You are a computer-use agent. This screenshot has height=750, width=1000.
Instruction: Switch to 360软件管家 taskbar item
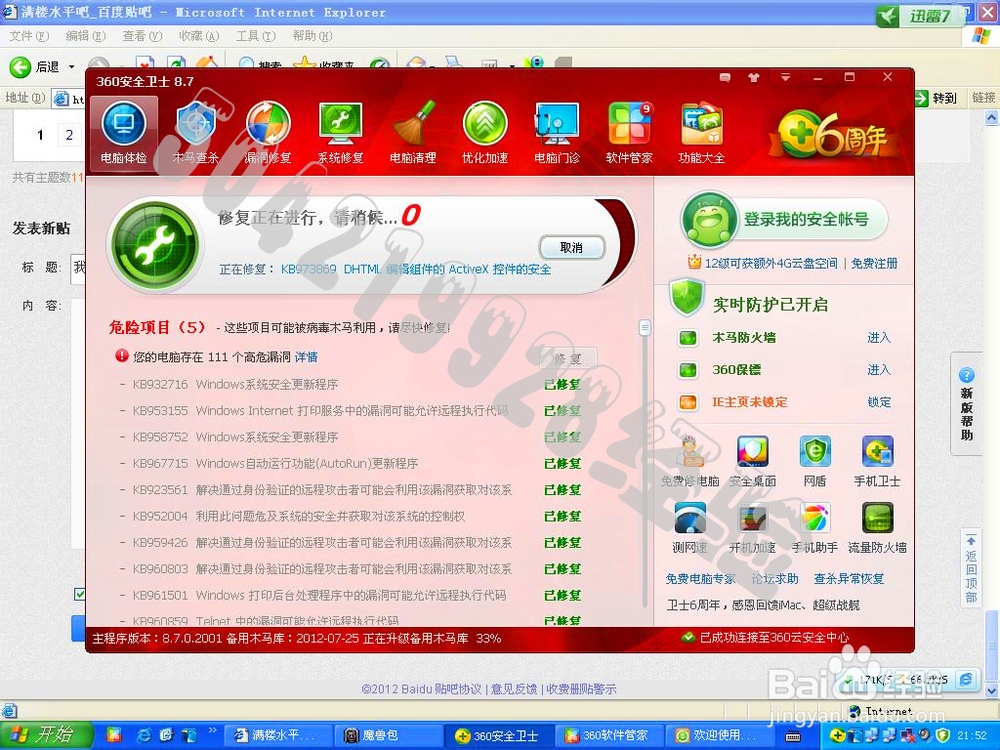[610, 735]
